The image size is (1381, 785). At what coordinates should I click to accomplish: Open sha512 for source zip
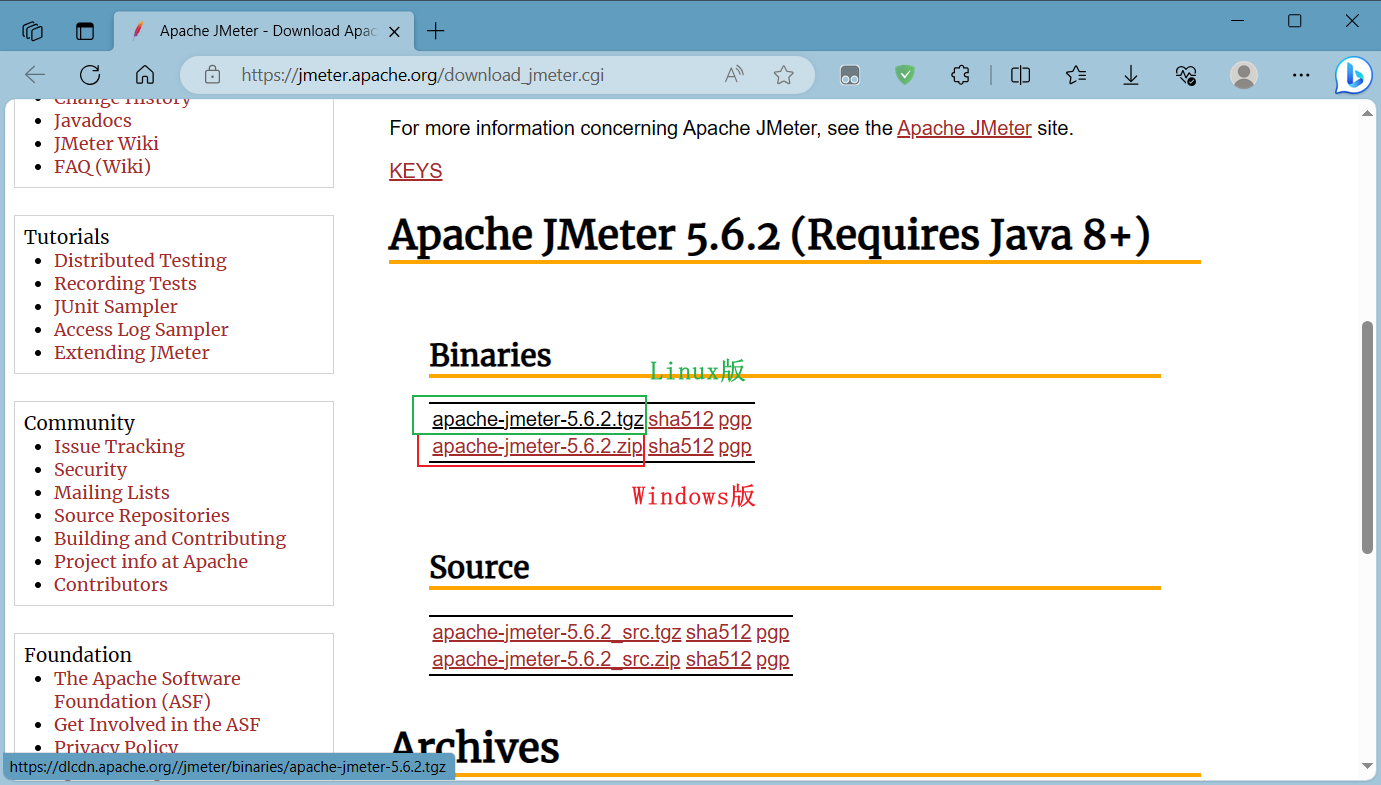[718, 659]
